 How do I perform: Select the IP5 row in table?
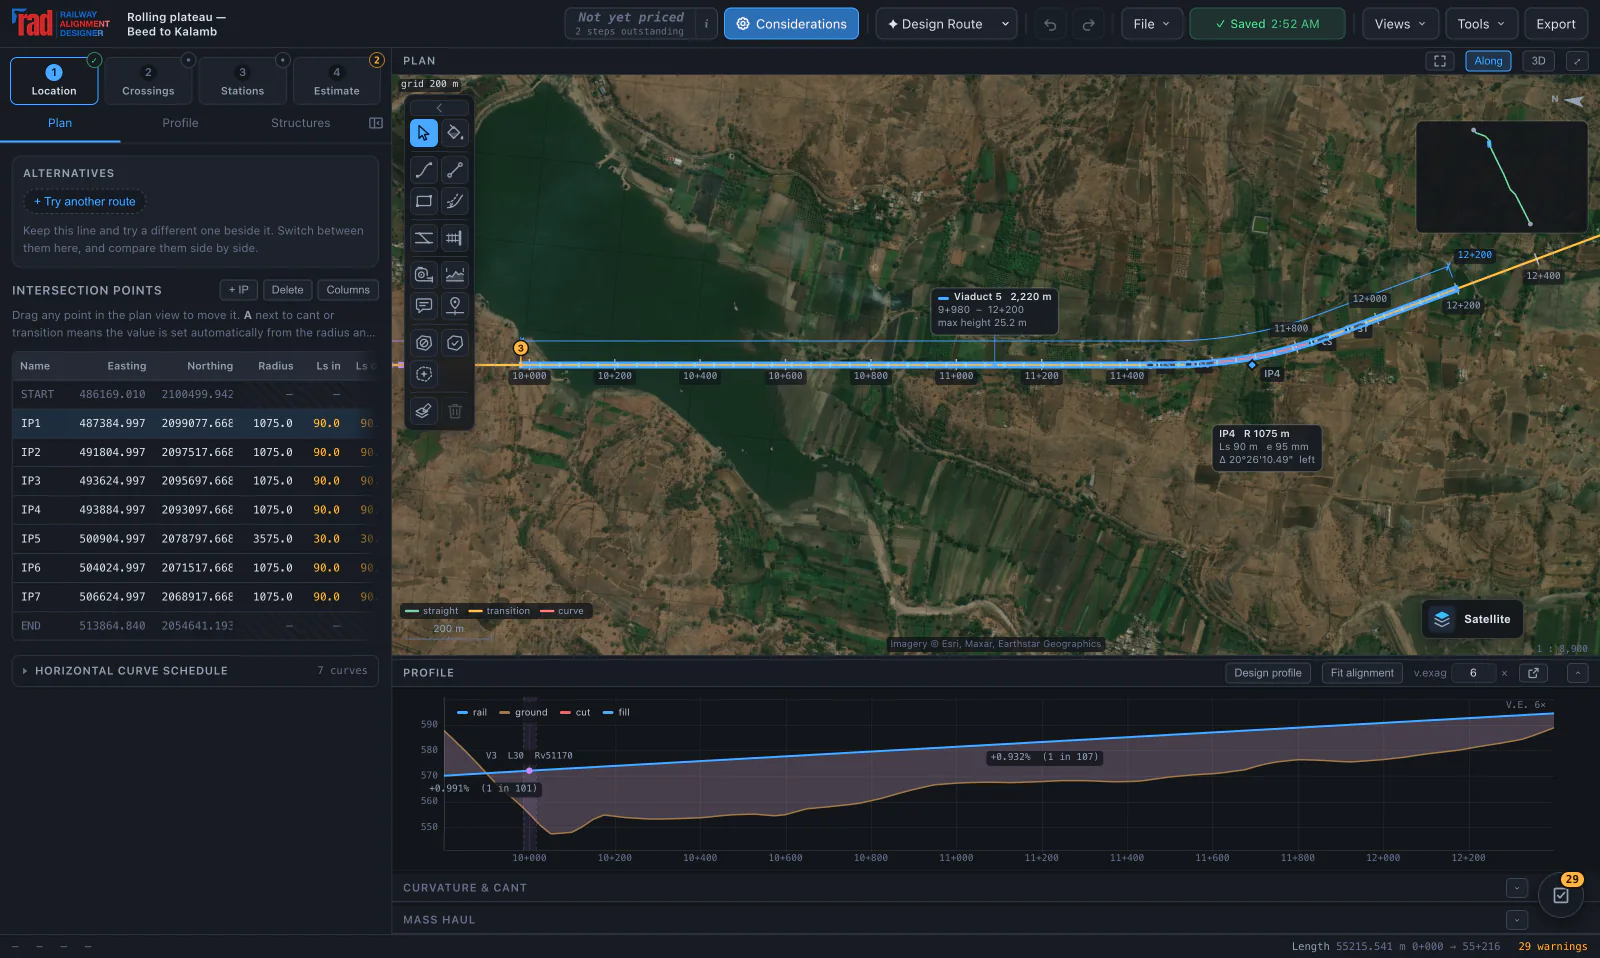click(x=195, y=539)
